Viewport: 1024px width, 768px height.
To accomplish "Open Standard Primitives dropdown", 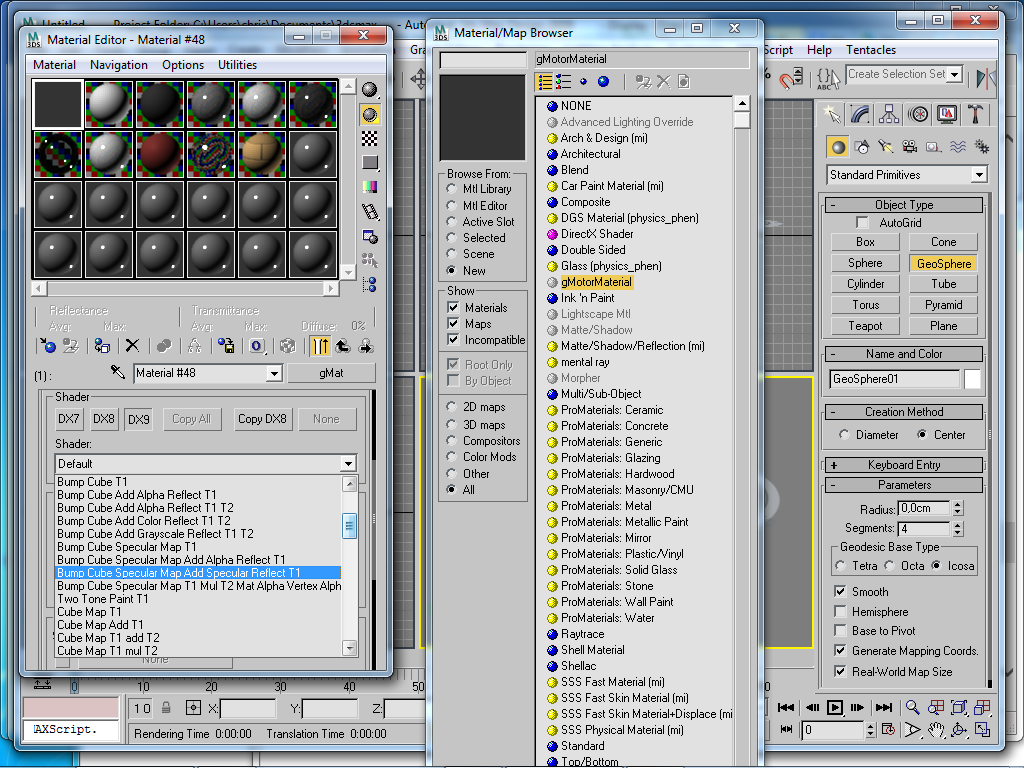I will [978, 175].
